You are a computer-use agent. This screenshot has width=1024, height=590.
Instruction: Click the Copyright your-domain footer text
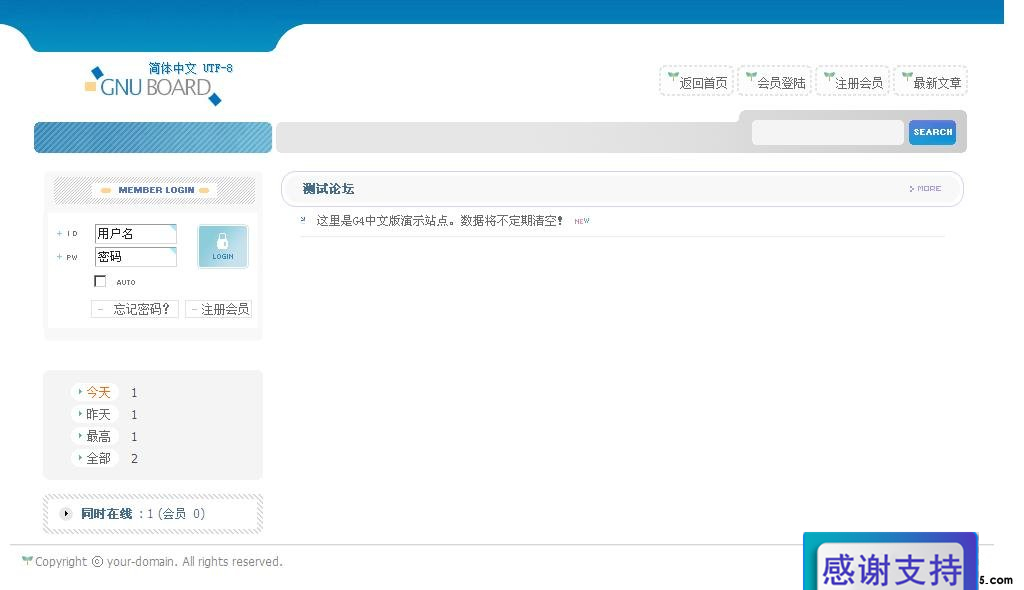tap(159, 561)
